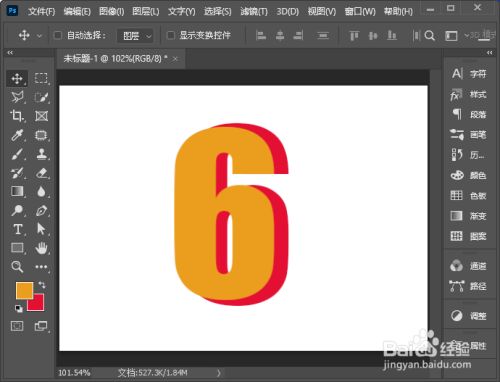Change the screen mode

tap(41, 326)
